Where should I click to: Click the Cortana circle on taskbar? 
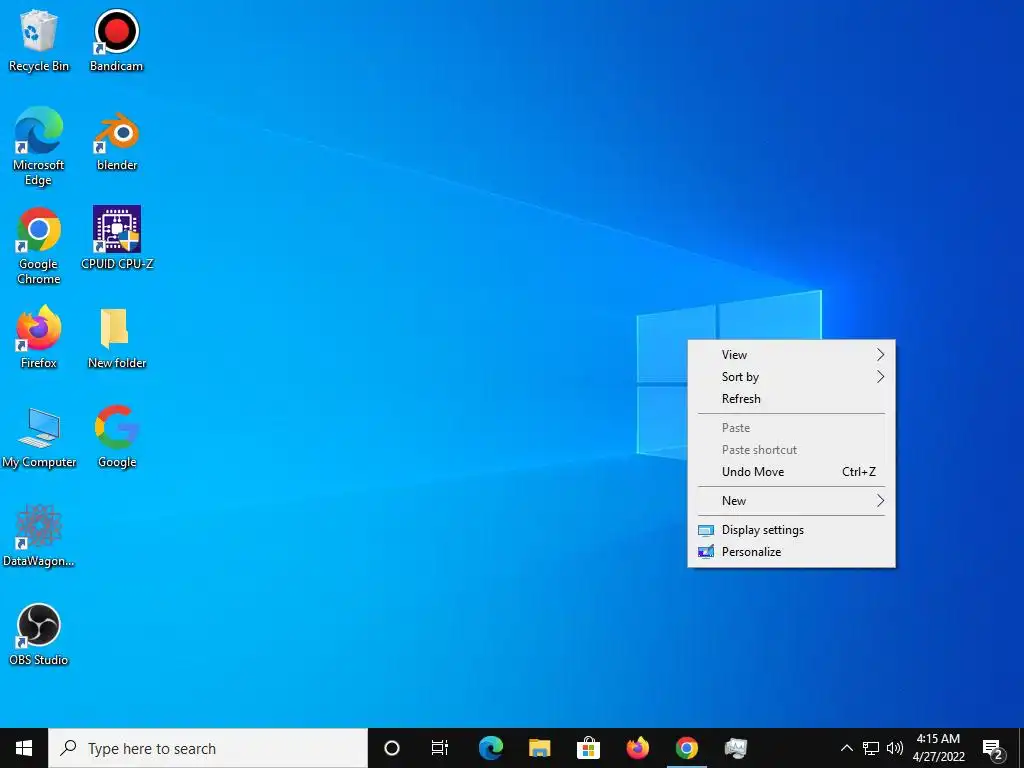pos(392,748)
